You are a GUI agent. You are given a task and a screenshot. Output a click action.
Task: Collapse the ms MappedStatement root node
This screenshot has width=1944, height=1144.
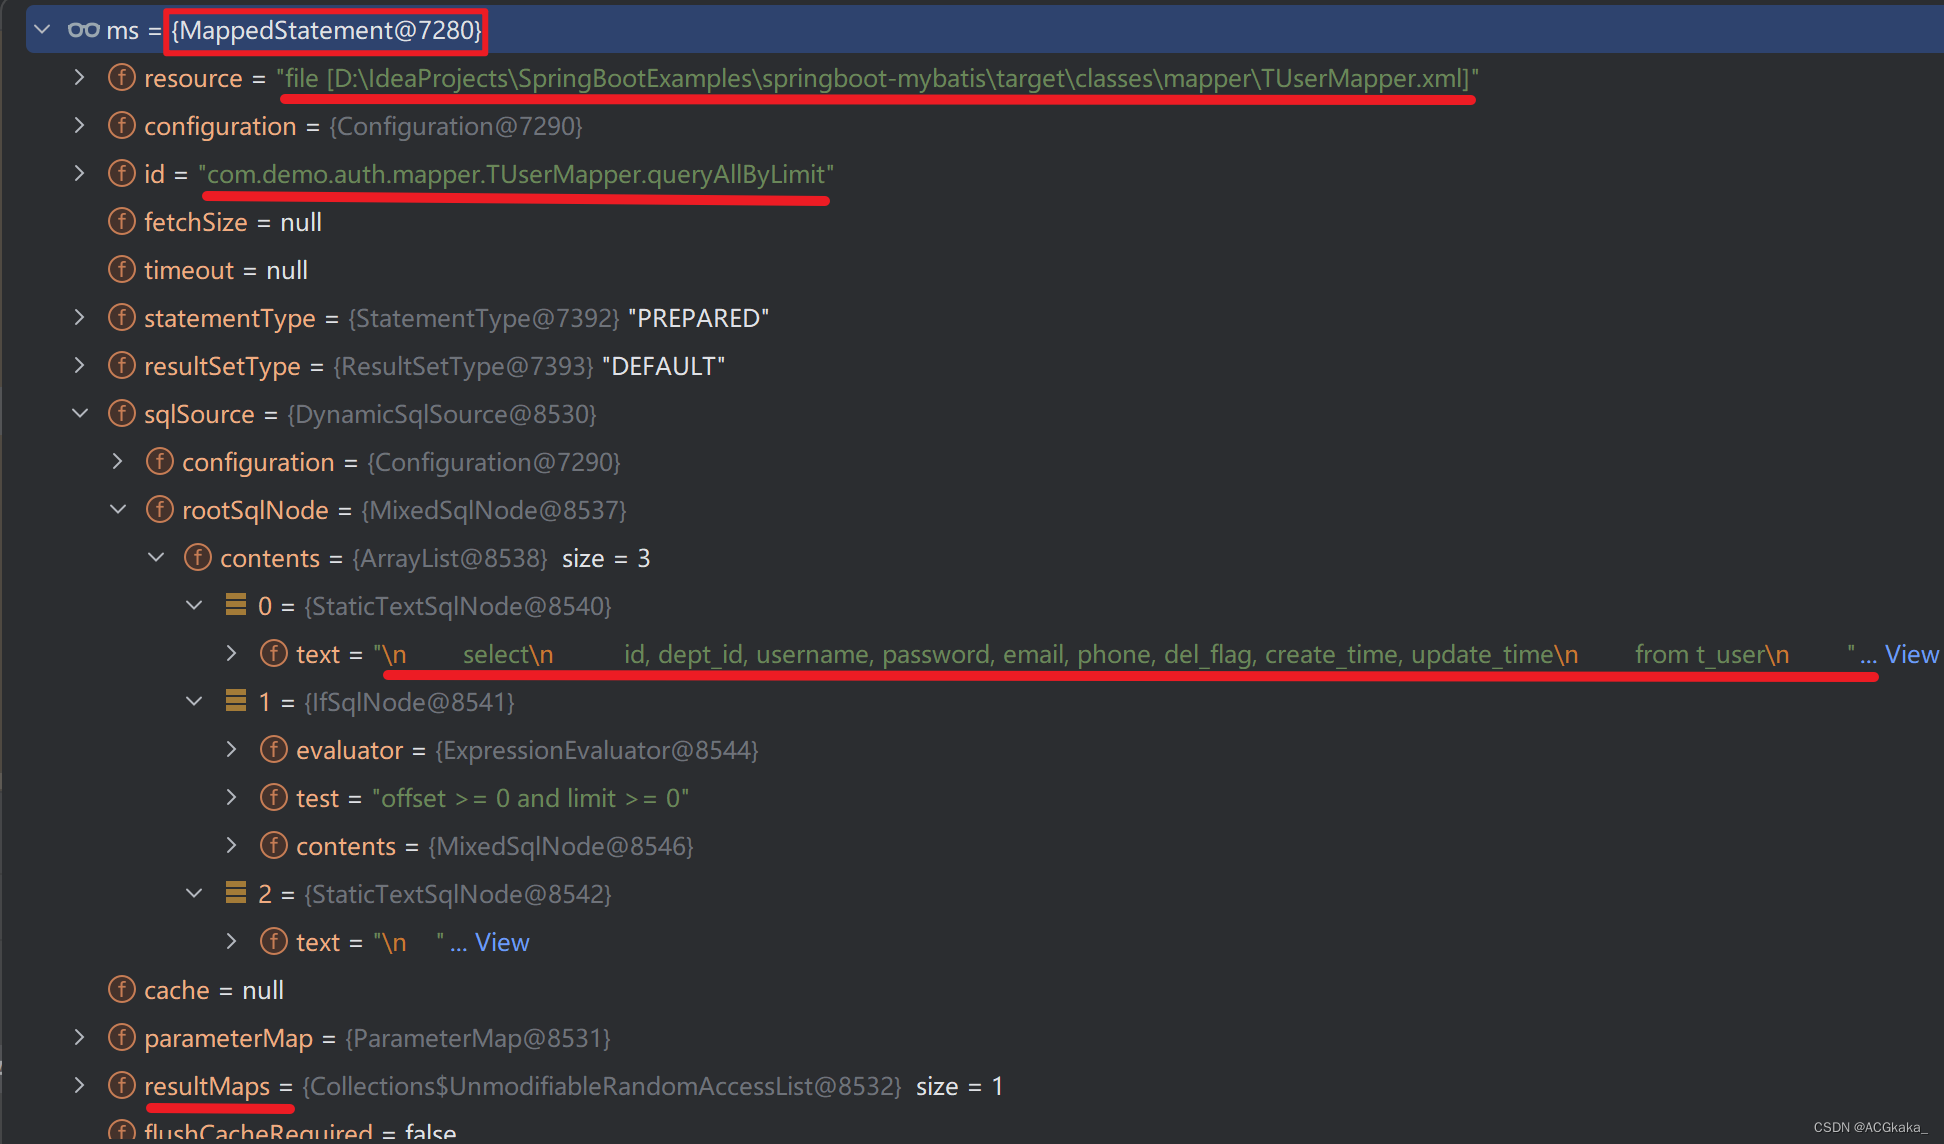(x=42, y=30)
